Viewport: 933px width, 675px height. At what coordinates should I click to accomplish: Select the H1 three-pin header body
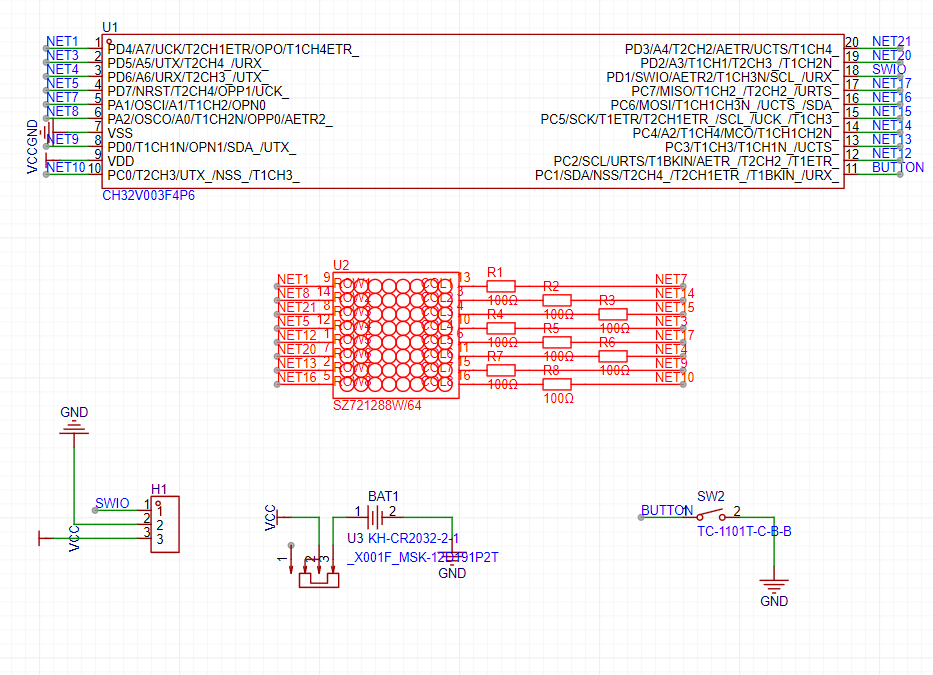click(165, 524)
